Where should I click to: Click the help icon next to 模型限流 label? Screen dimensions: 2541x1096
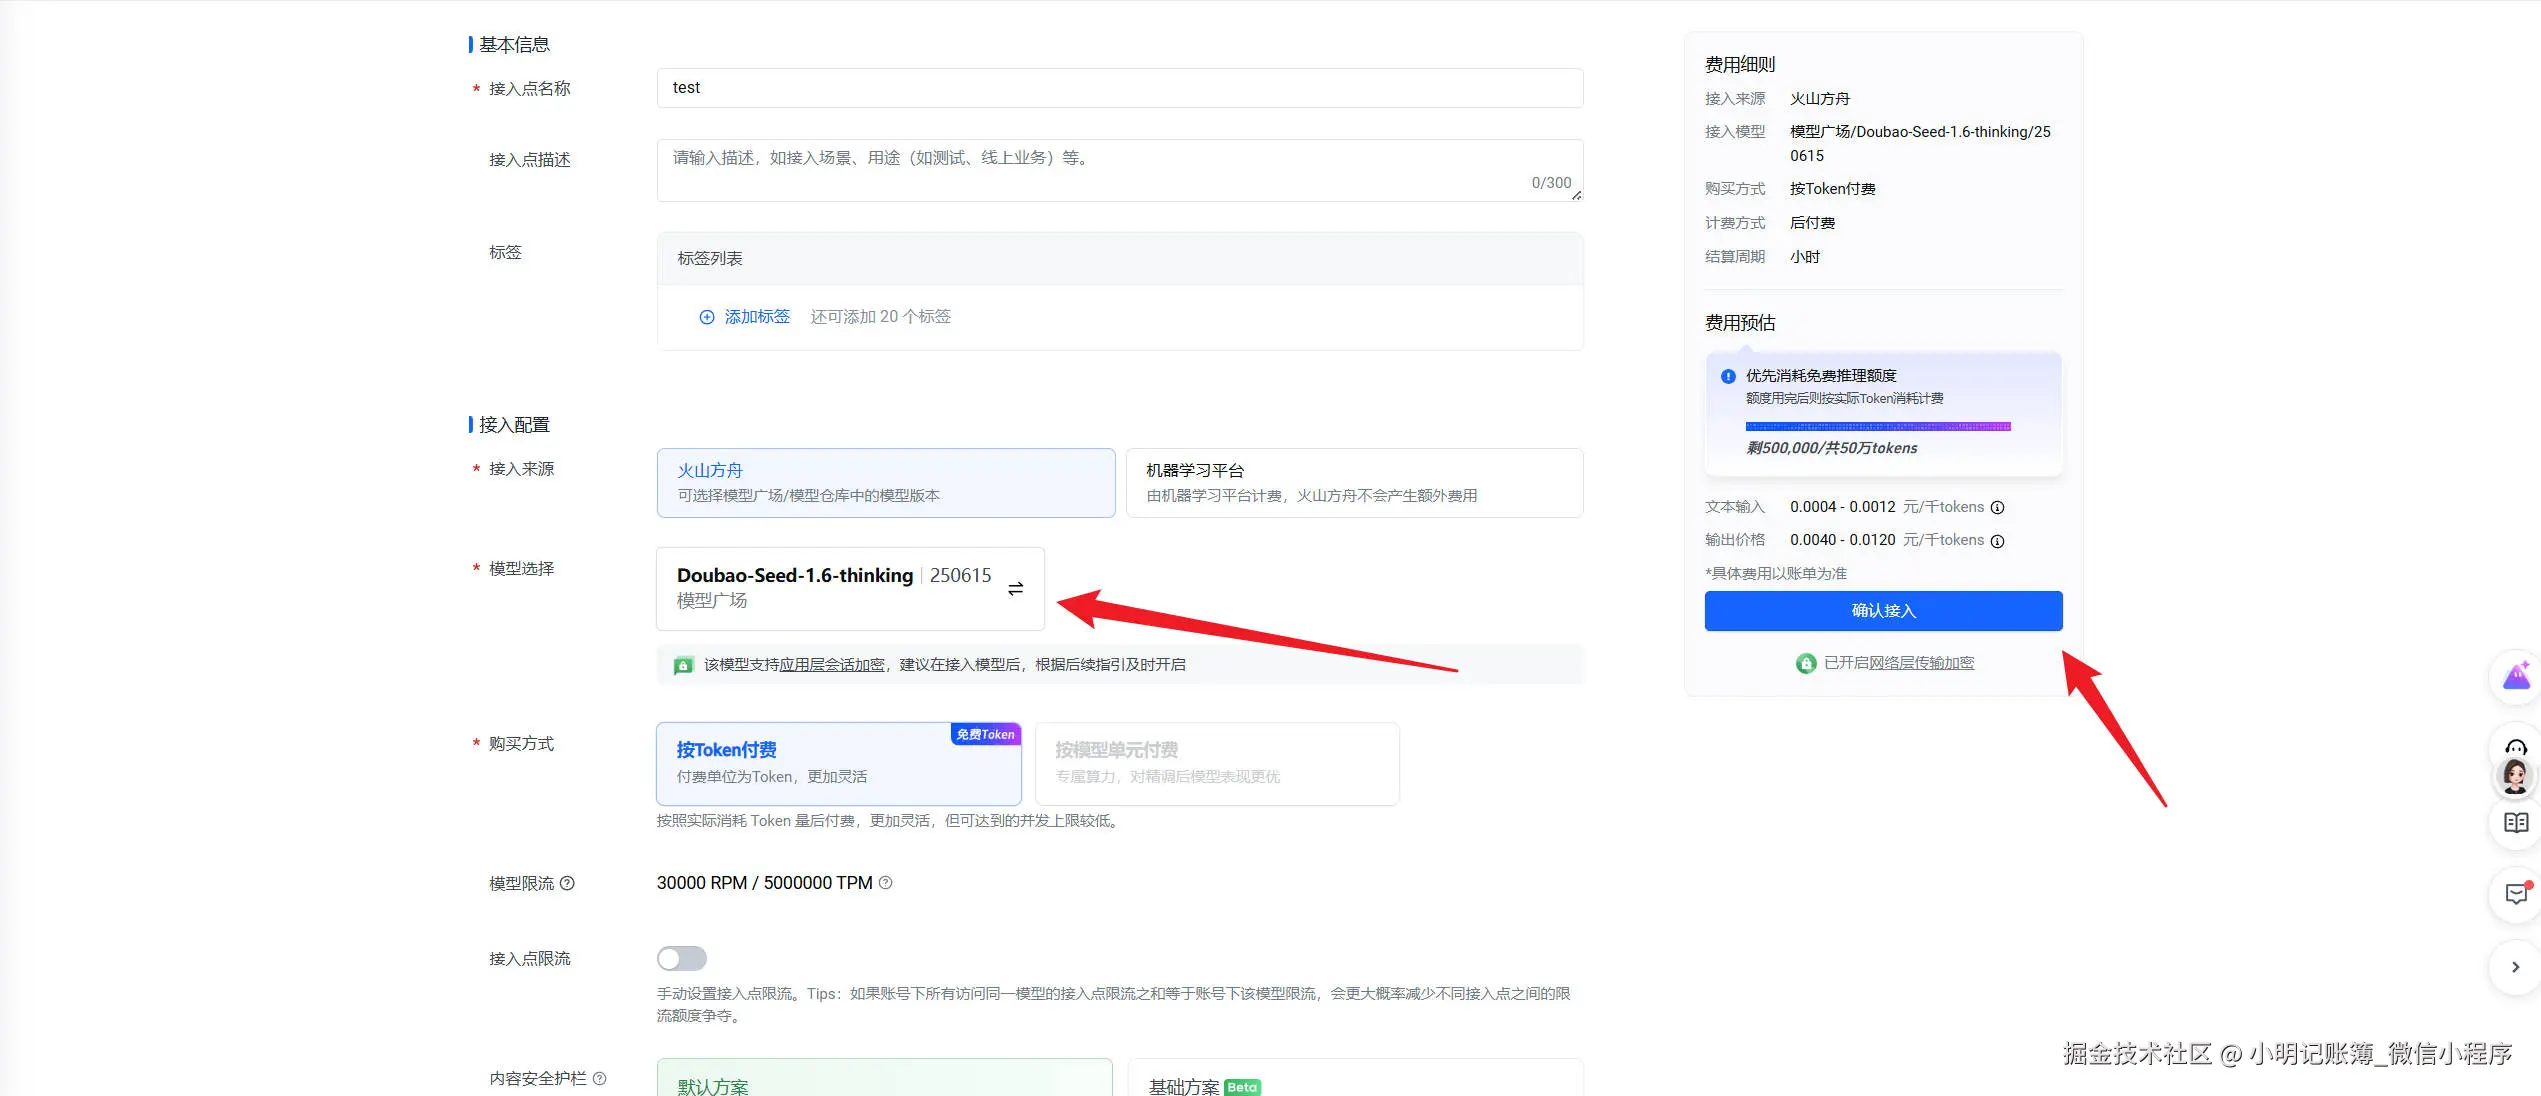[567, 883]
